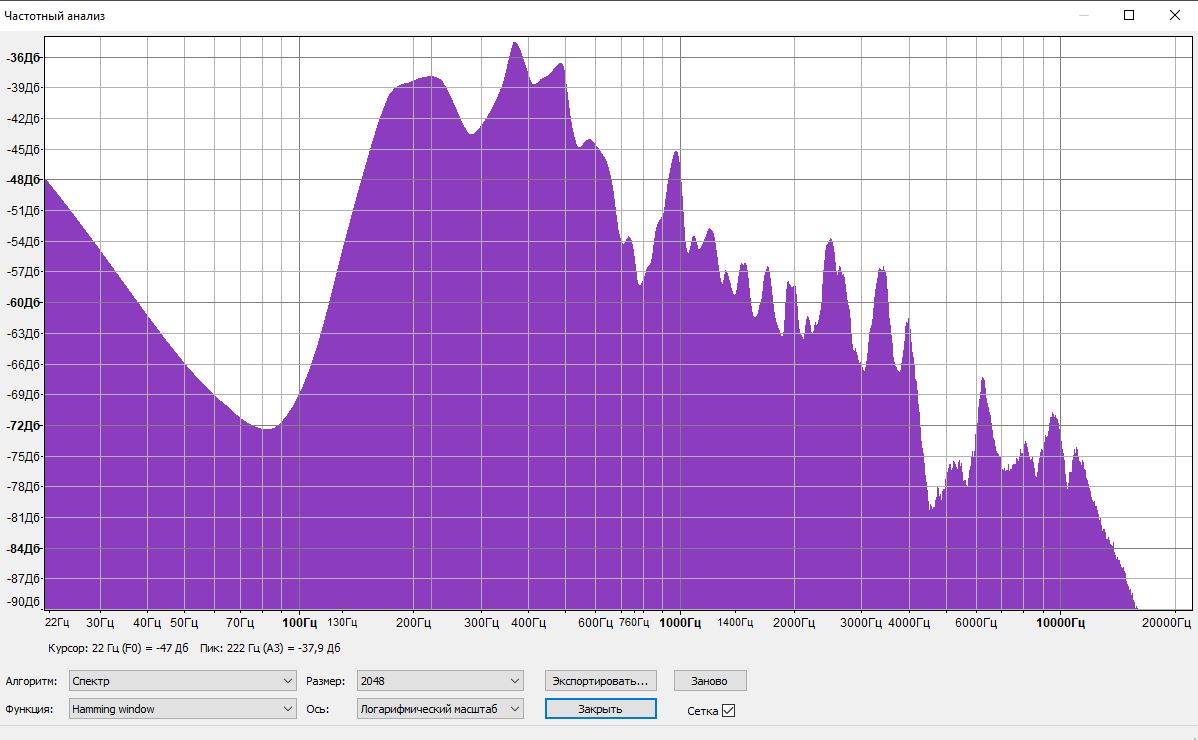
Task: Click the 4000Гц frequency label
Action: (908, 622)
